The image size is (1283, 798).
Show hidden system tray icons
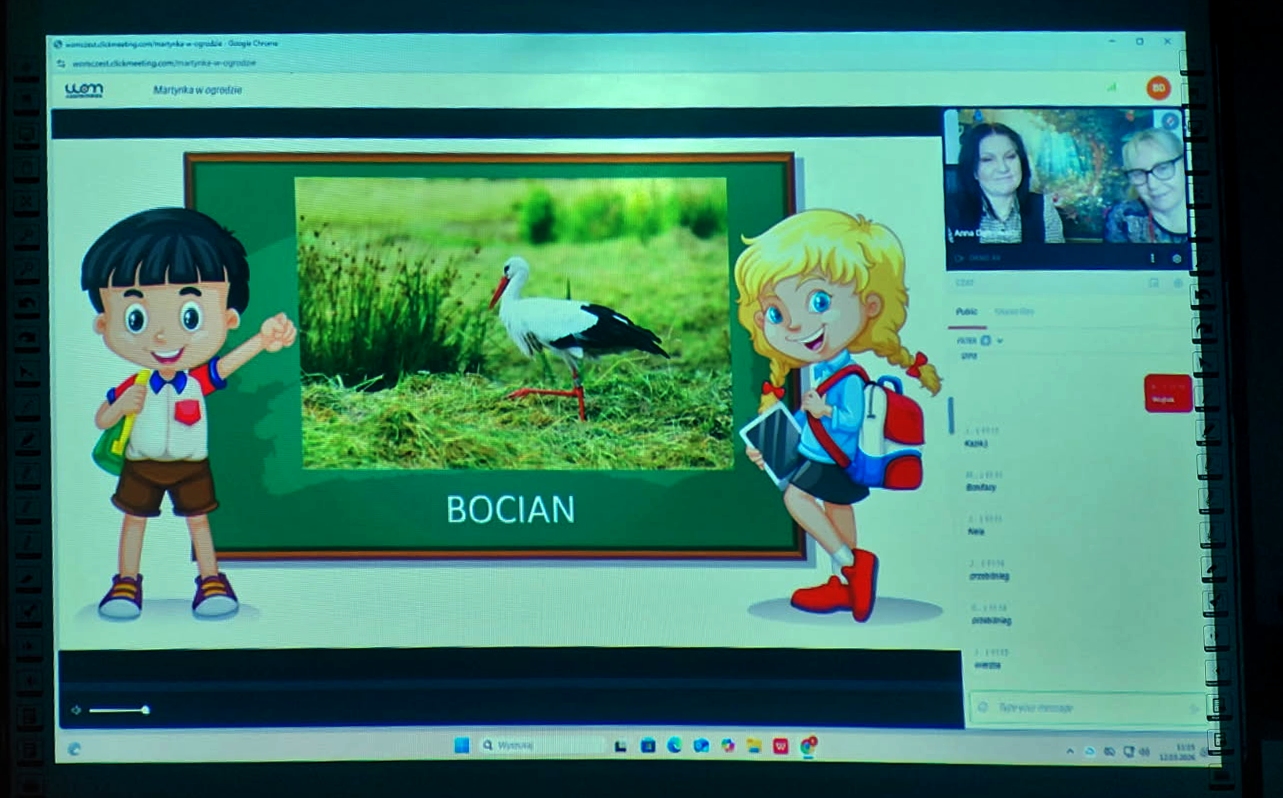point(1070,750)
